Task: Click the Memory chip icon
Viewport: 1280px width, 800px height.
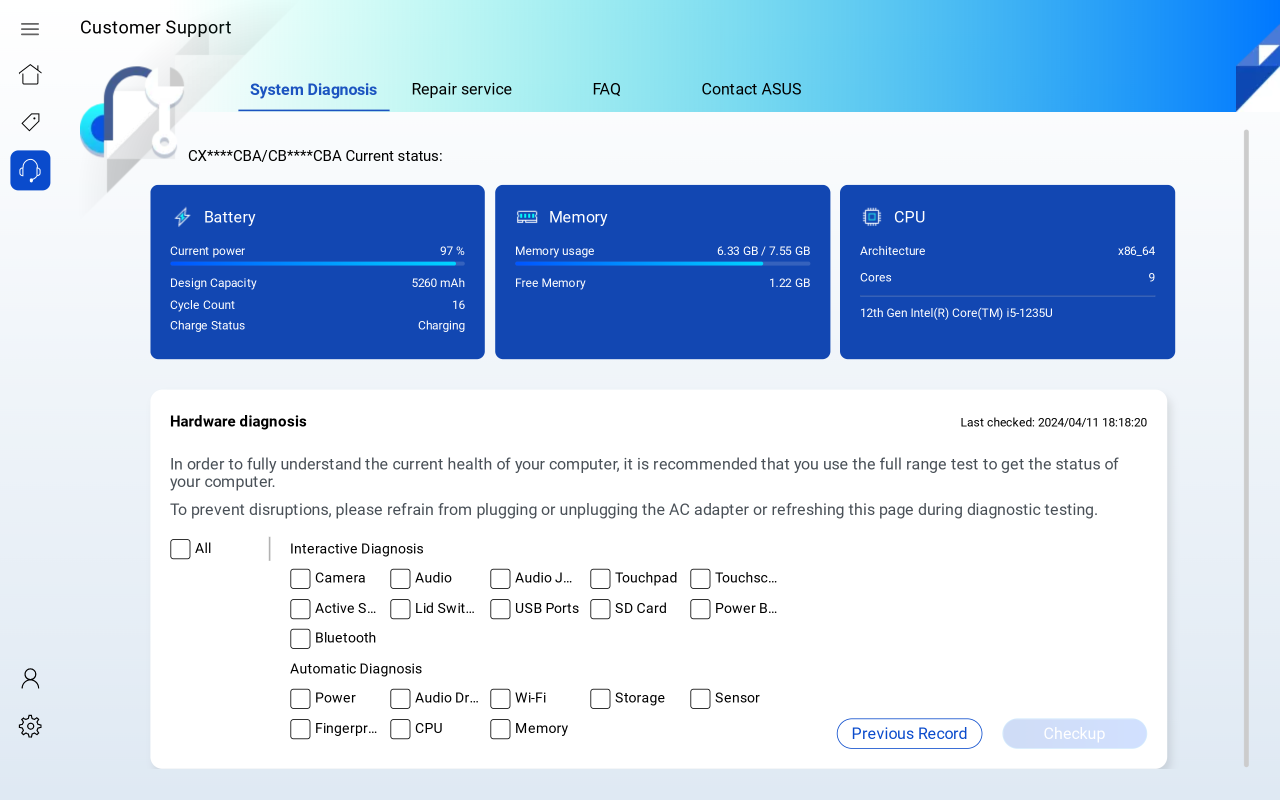Action: click(527, 216)
